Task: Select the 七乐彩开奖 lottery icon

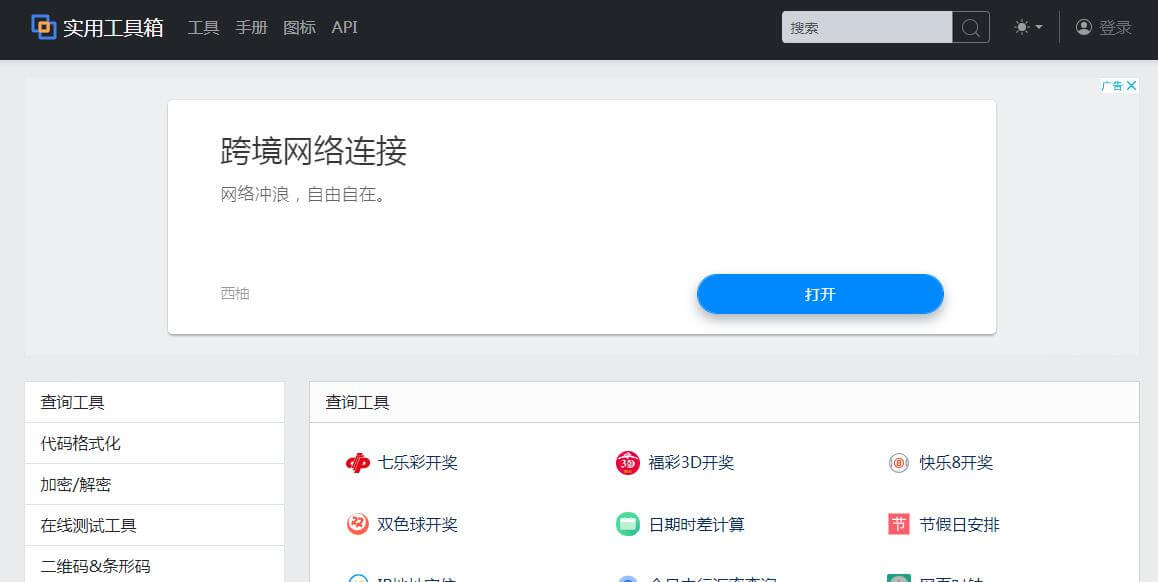Action: (357, 463)
